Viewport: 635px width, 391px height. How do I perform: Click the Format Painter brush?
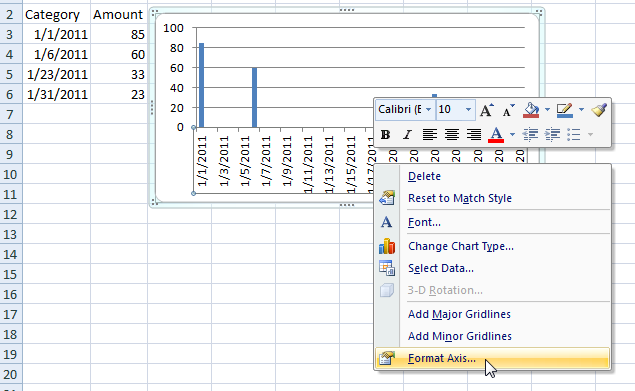[x=599, y=110]
